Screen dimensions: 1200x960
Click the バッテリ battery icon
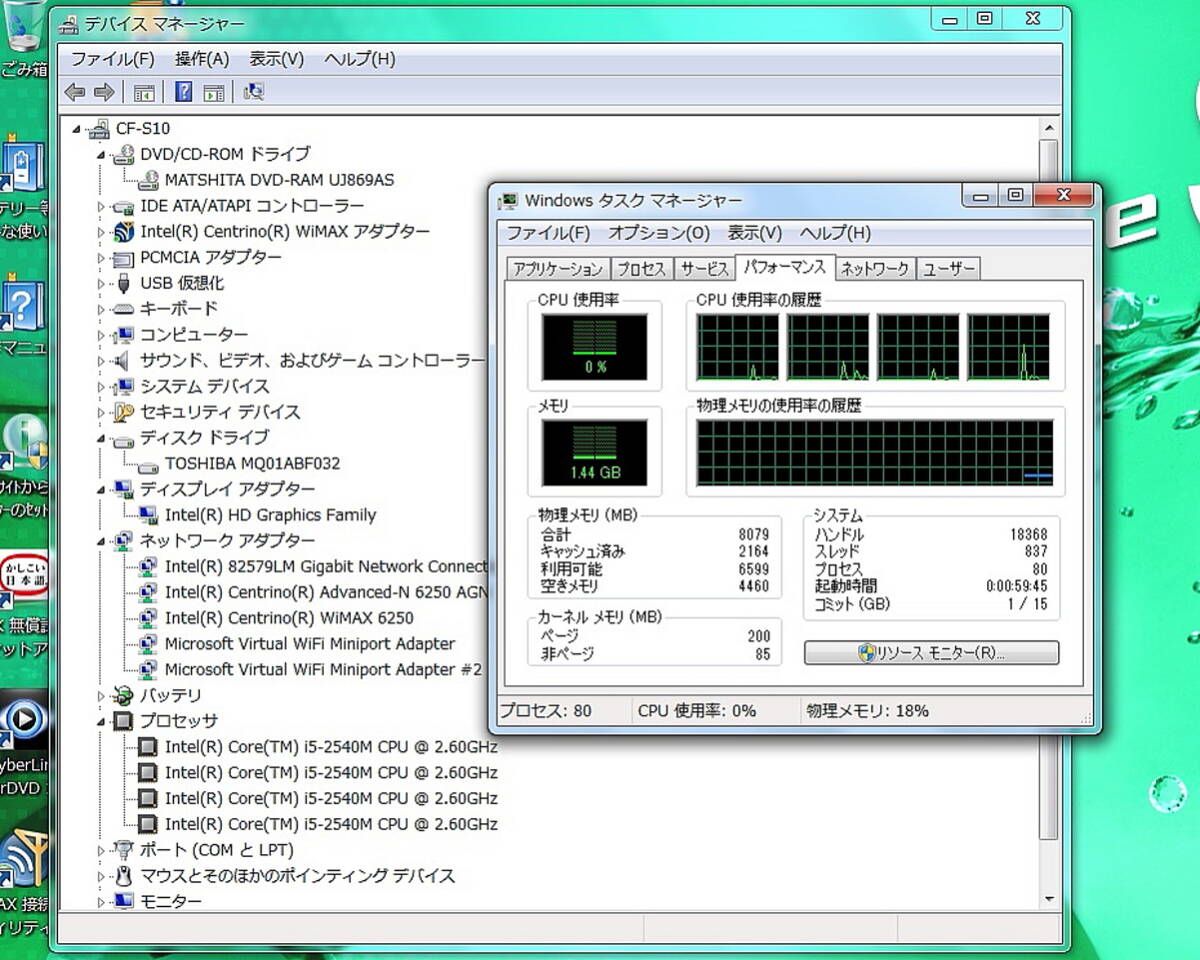[x=124, y=695]
